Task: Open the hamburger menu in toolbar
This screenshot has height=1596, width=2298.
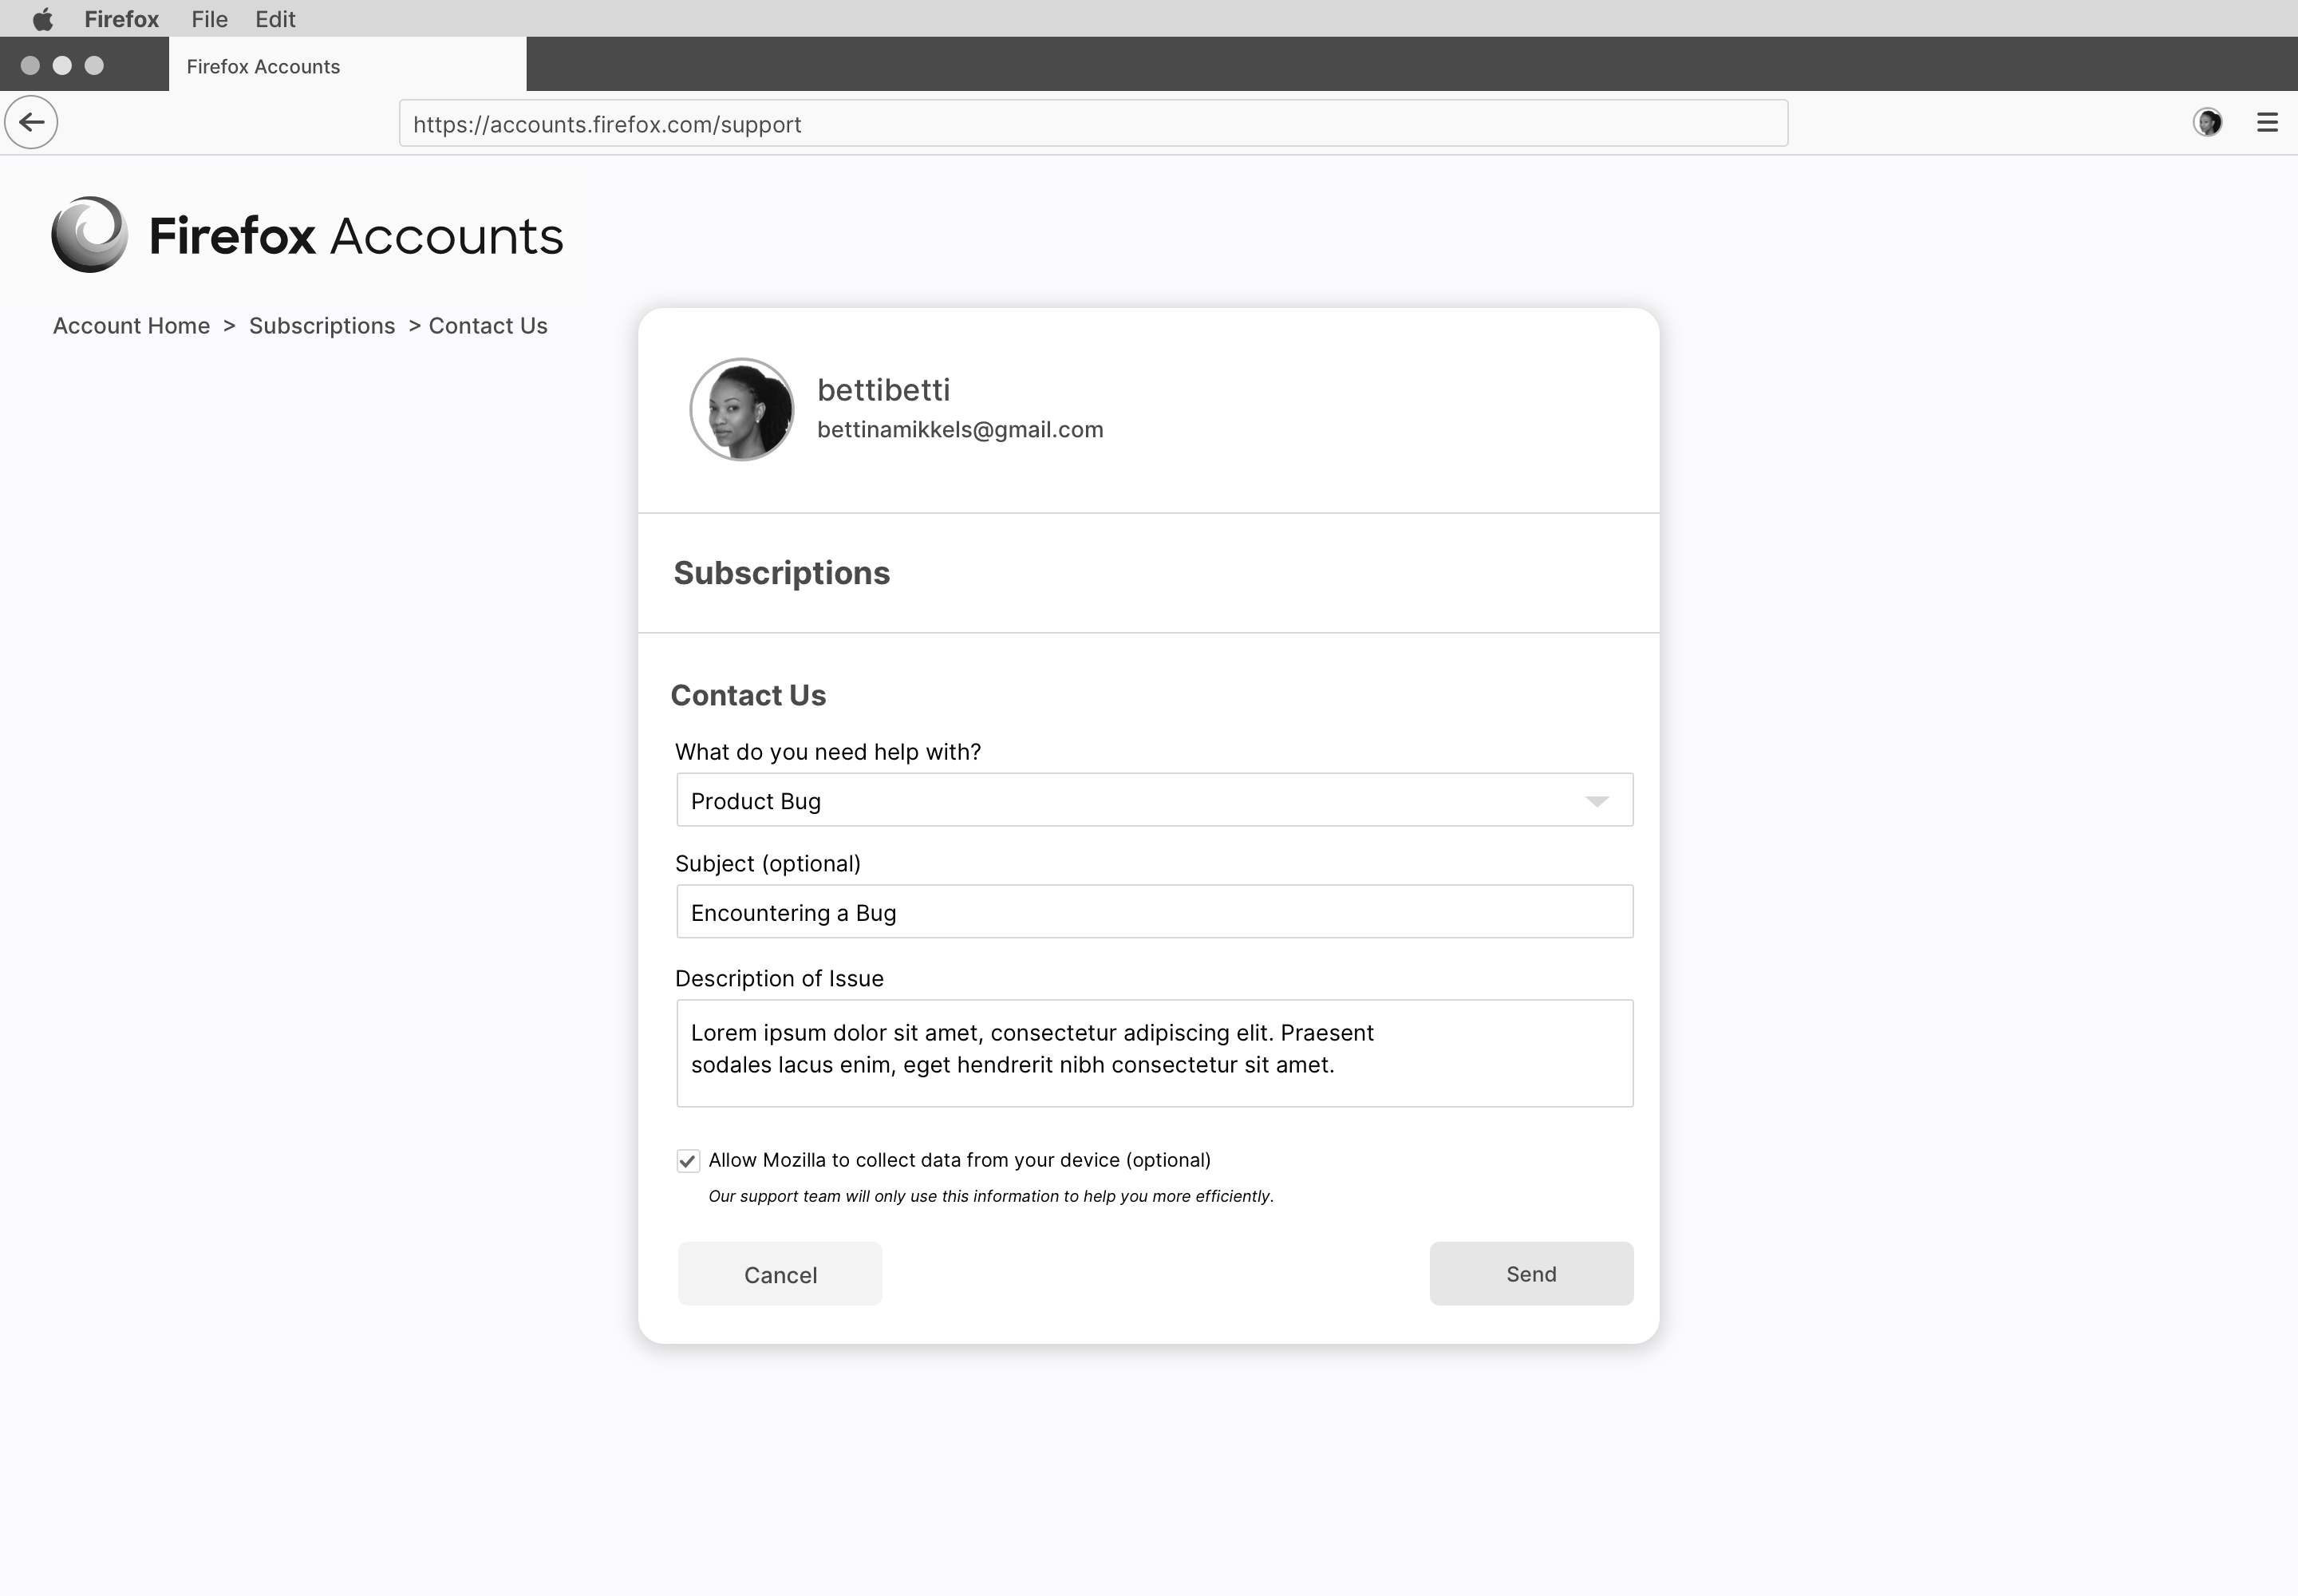Action: tap(2267, 122)
